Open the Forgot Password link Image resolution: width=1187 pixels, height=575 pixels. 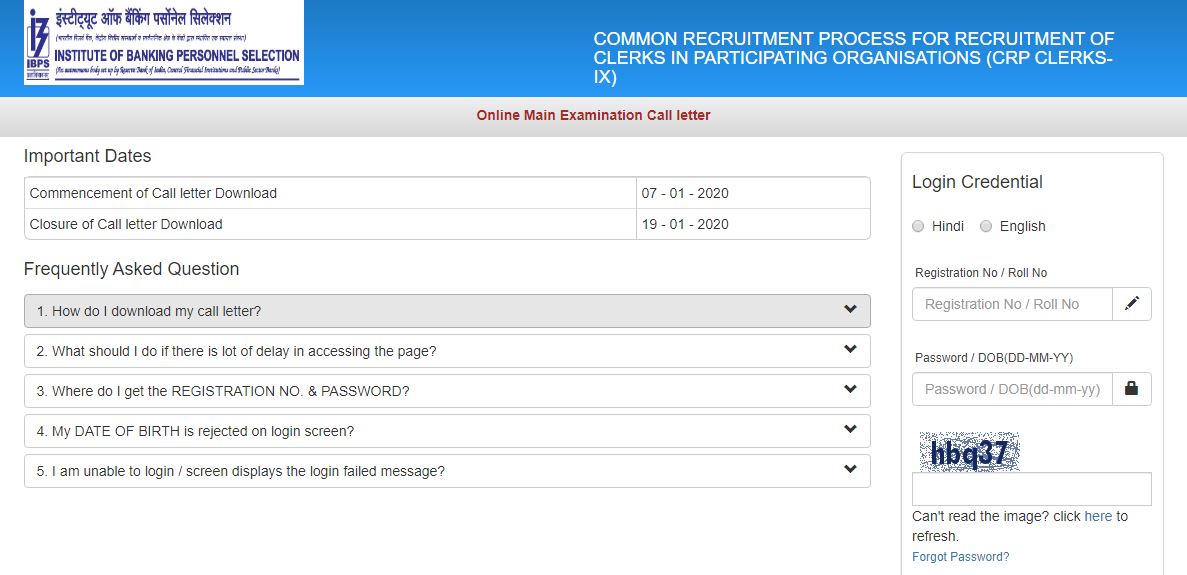[x=960, y=557]
